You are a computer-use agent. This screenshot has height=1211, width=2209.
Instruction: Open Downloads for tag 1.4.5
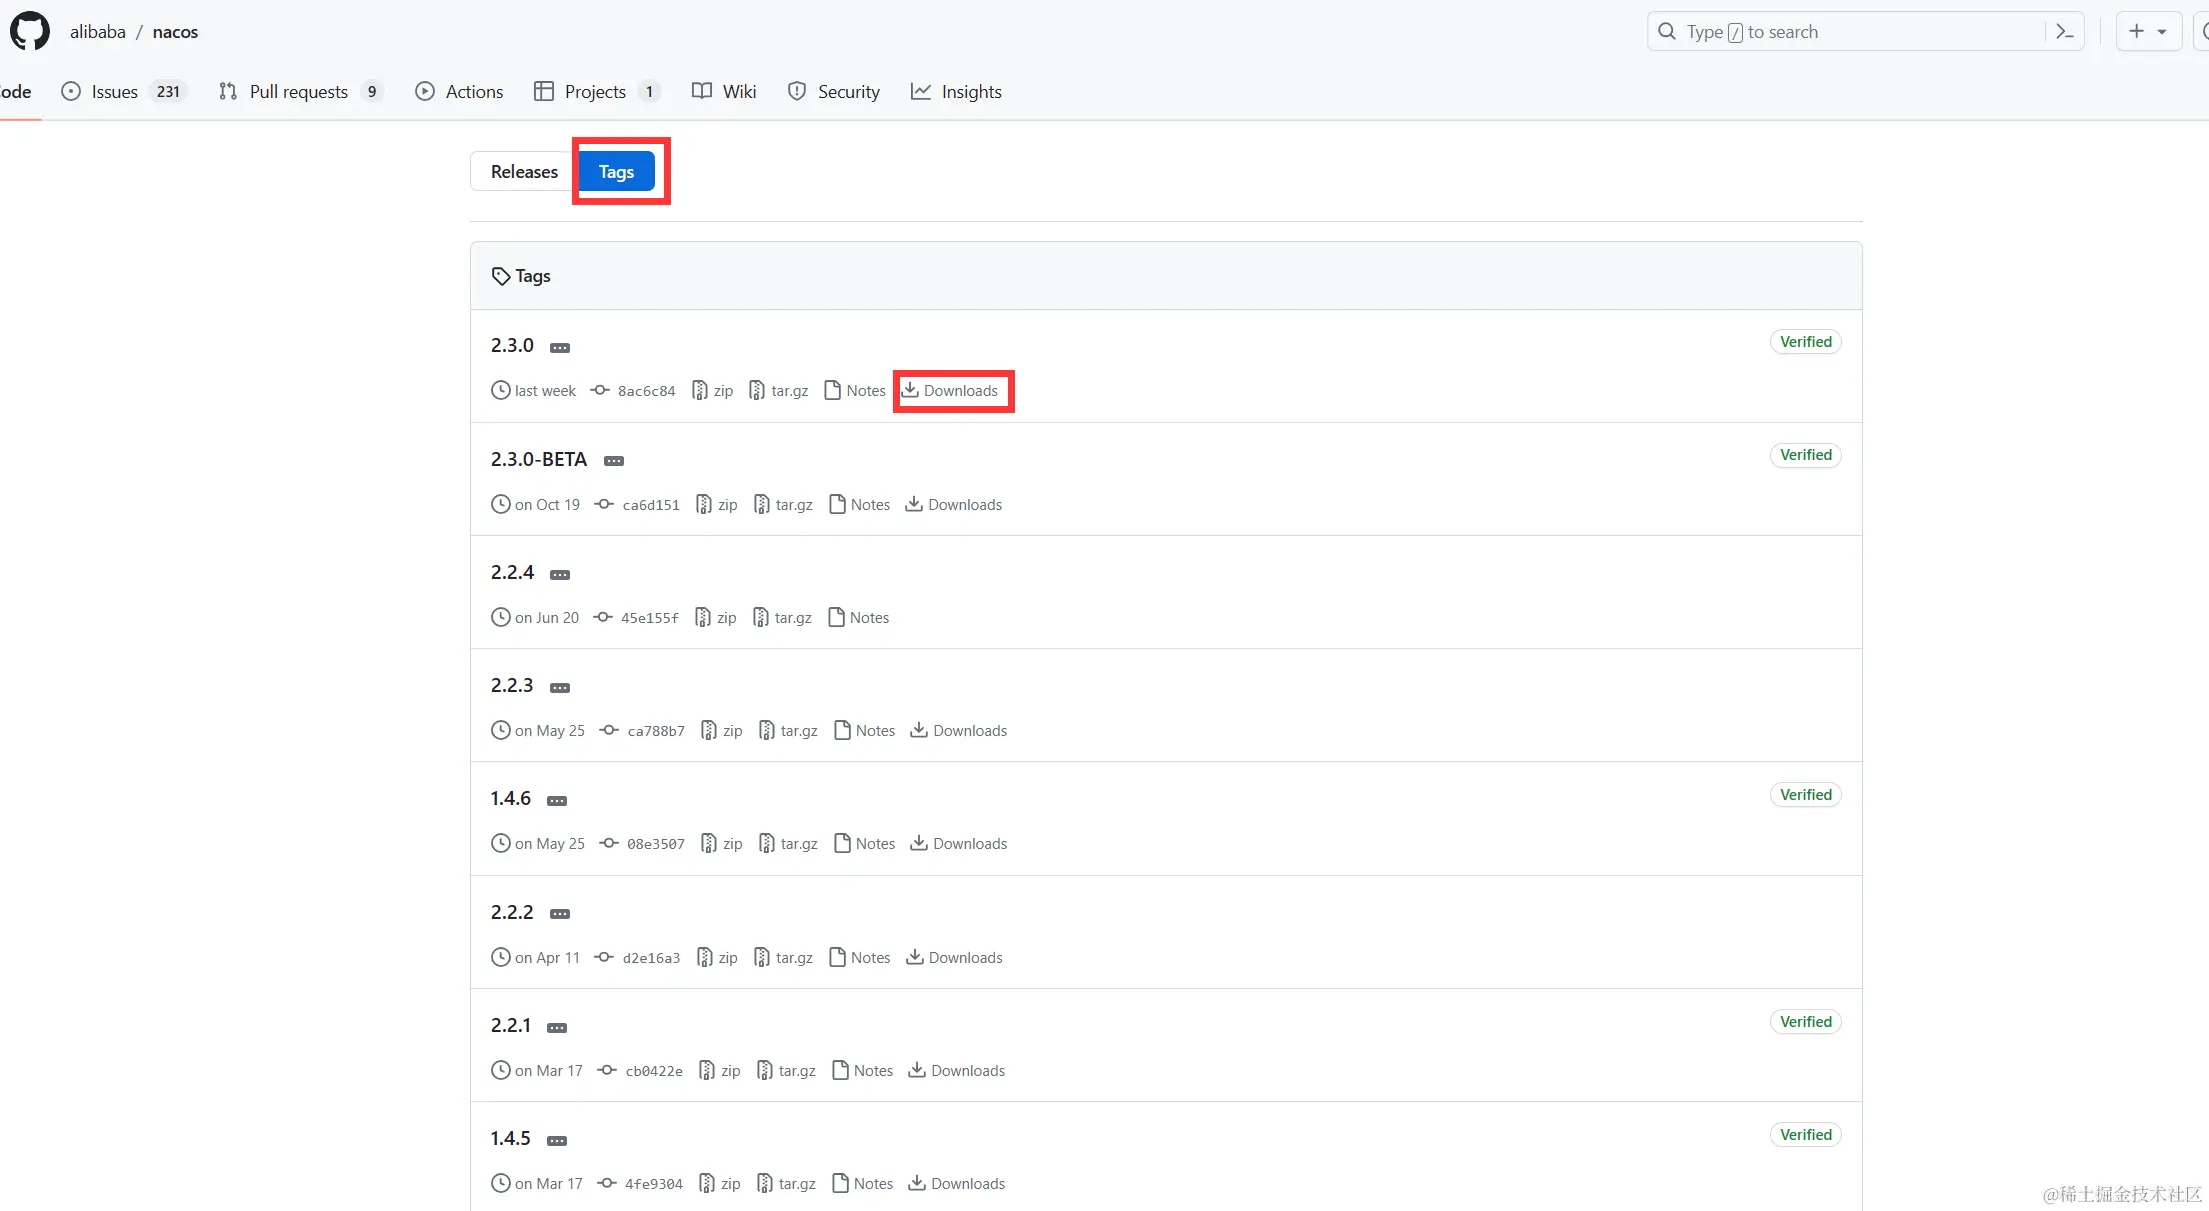tap(957, 1184)
